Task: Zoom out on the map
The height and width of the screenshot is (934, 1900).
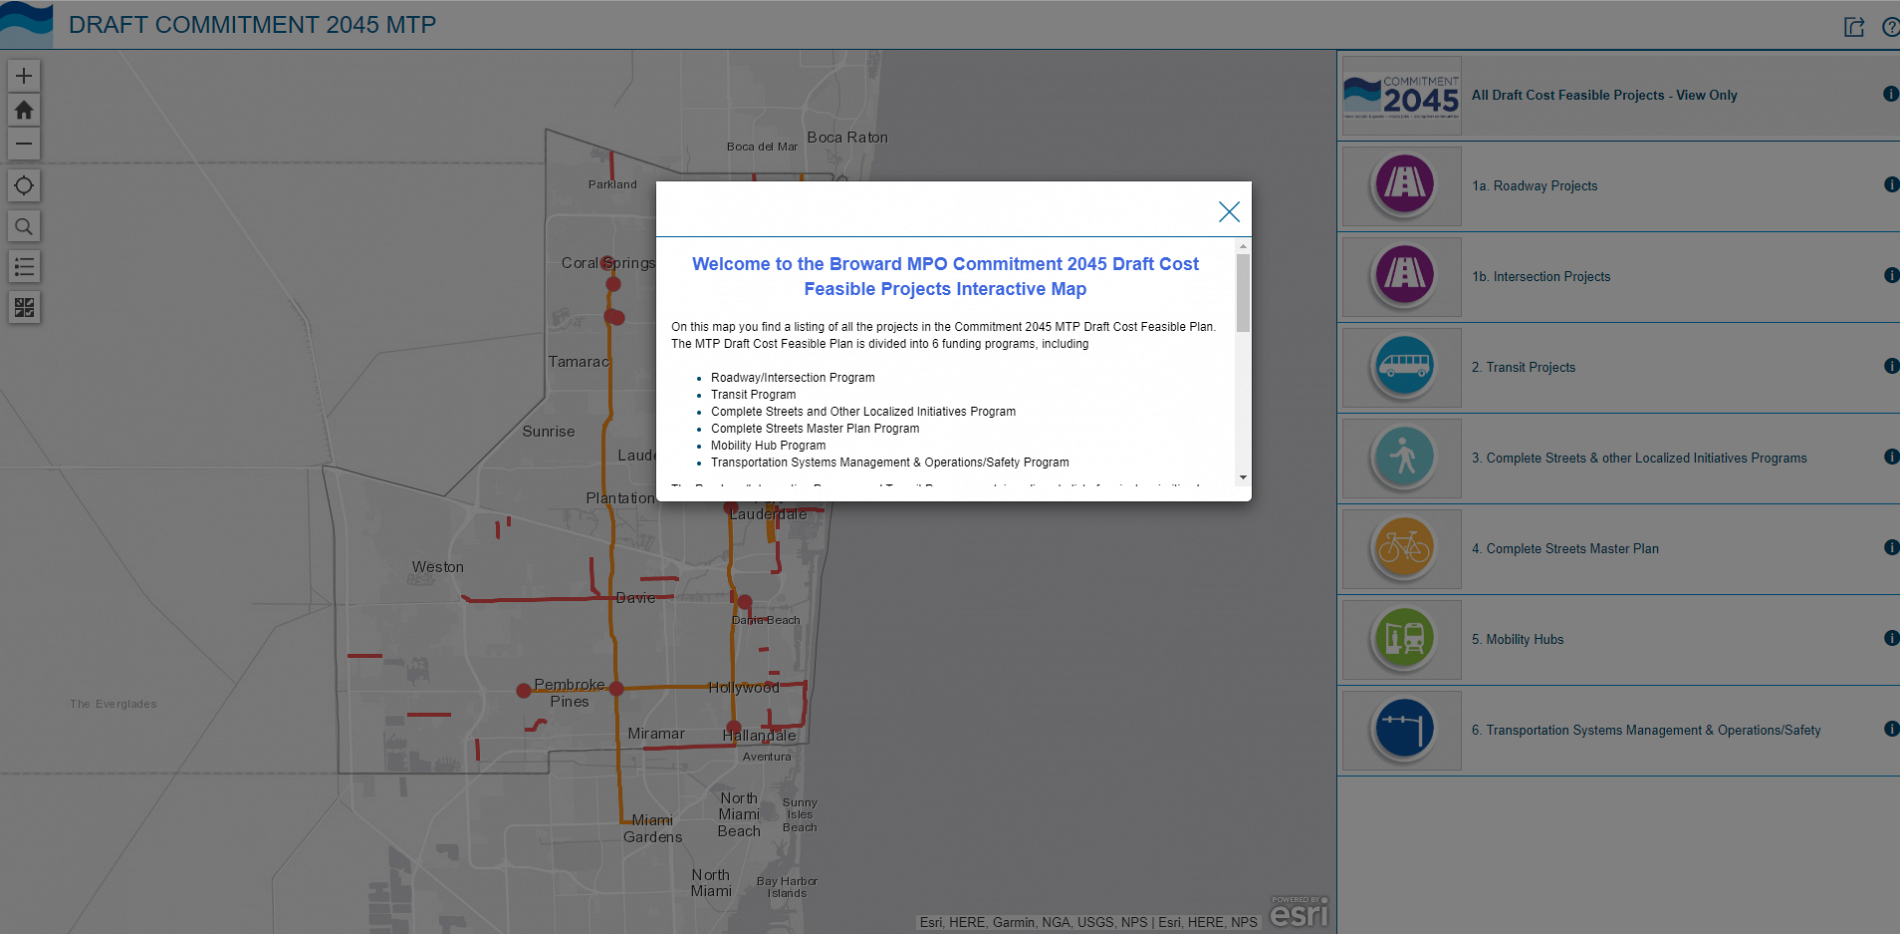Action: (x=23, y=144)
